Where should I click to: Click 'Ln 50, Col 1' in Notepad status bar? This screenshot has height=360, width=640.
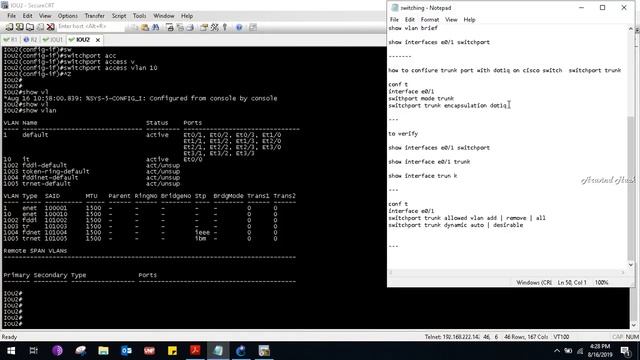[572, 282]
